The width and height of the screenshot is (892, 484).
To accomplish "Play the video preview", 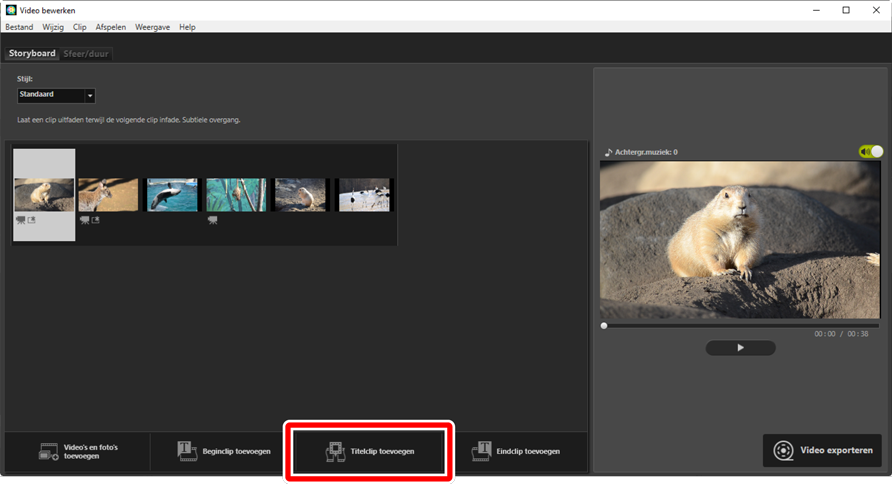I will (x=740, y=348).
